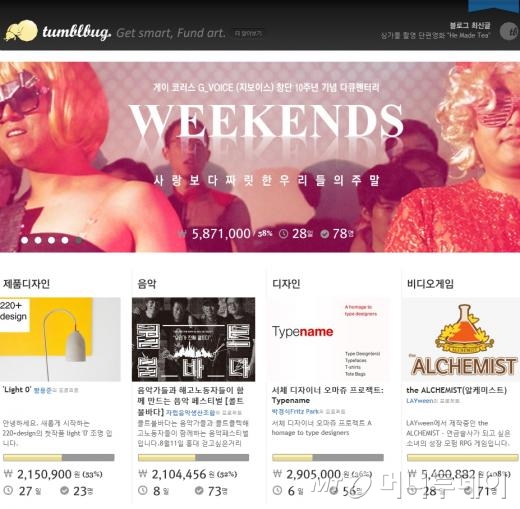Click the clock icon beside 8 days
Screen dimensions: 520x509
point(143,490)
